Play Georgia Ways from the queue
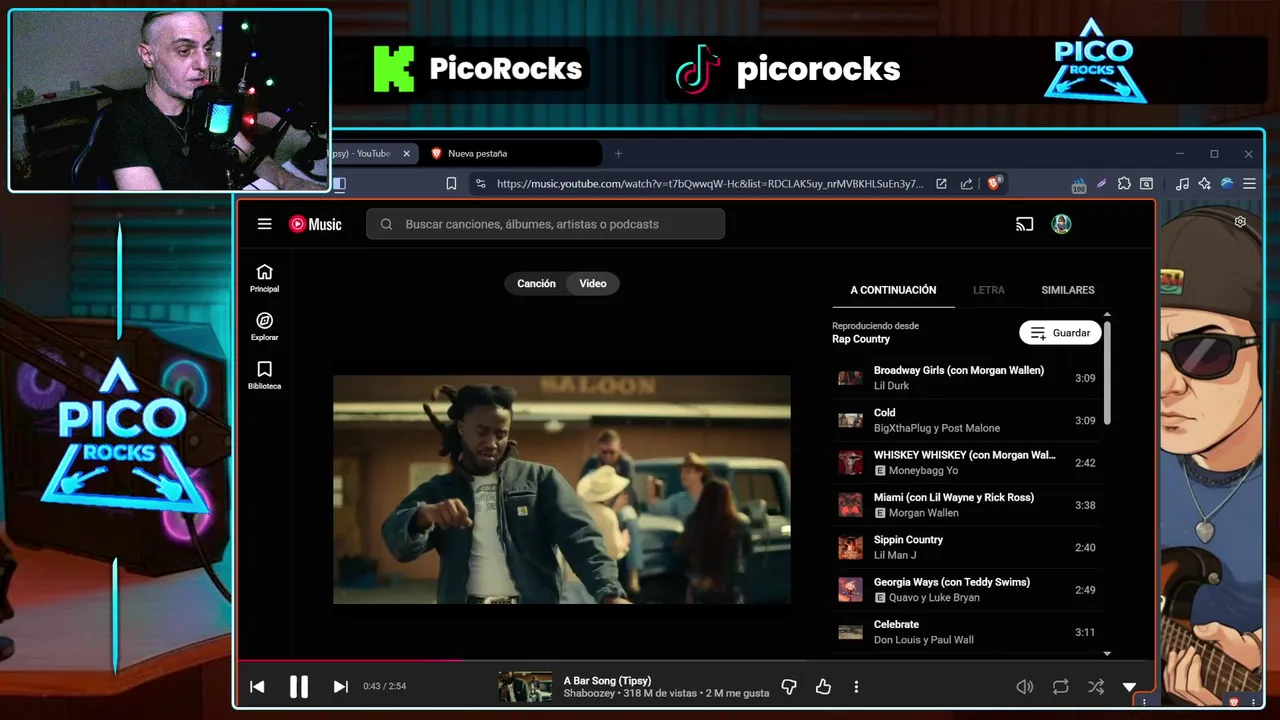 pos(966,589)
